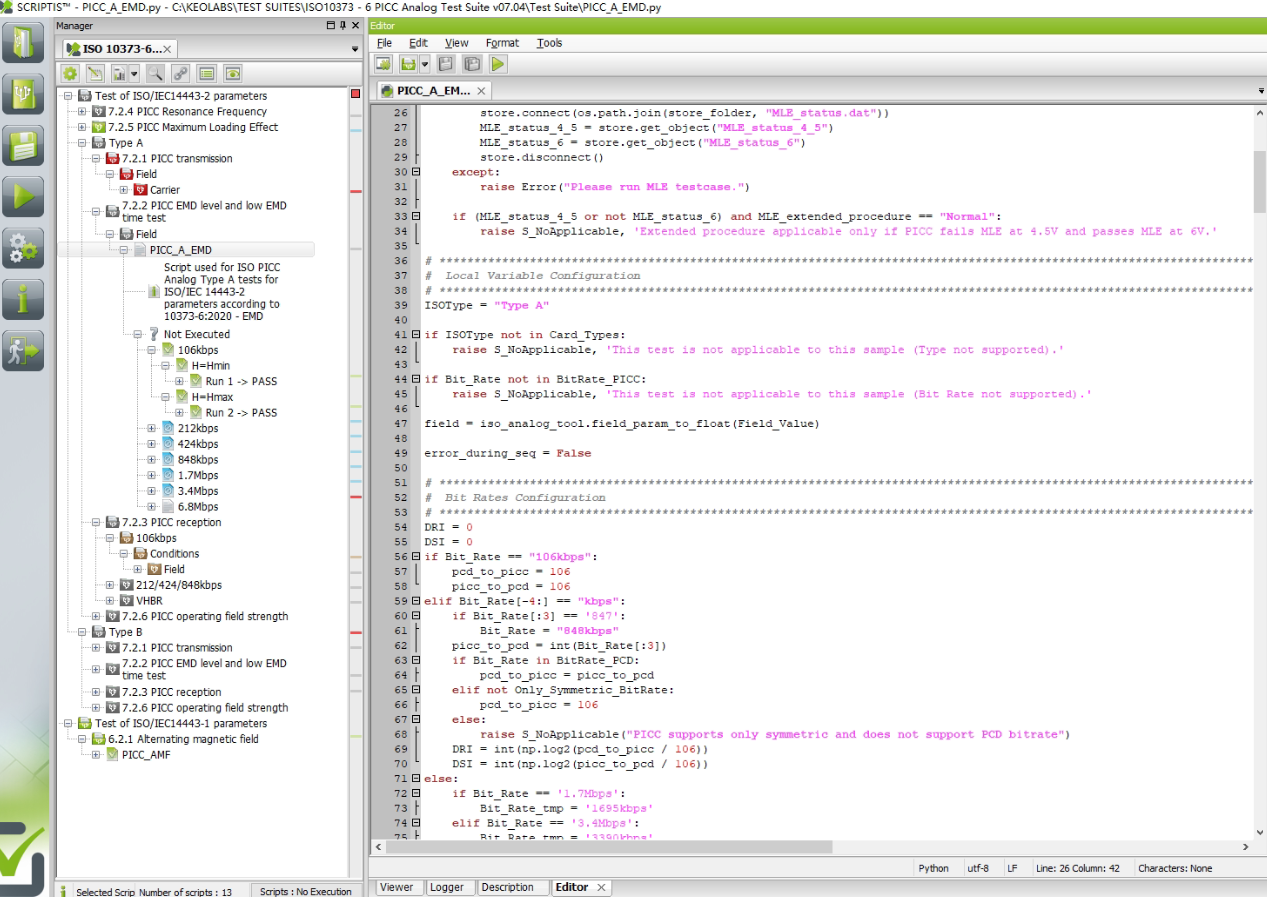Expand the 212kbps node
The height and width of the screenshot is (897, 1267).
[x=152, y=429]
